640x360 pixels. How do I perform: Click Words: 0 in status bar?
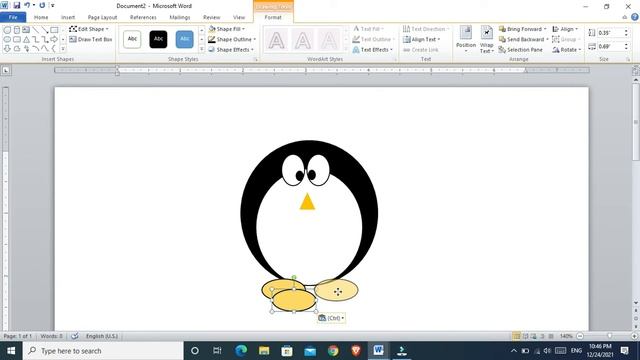pos(51,336)
